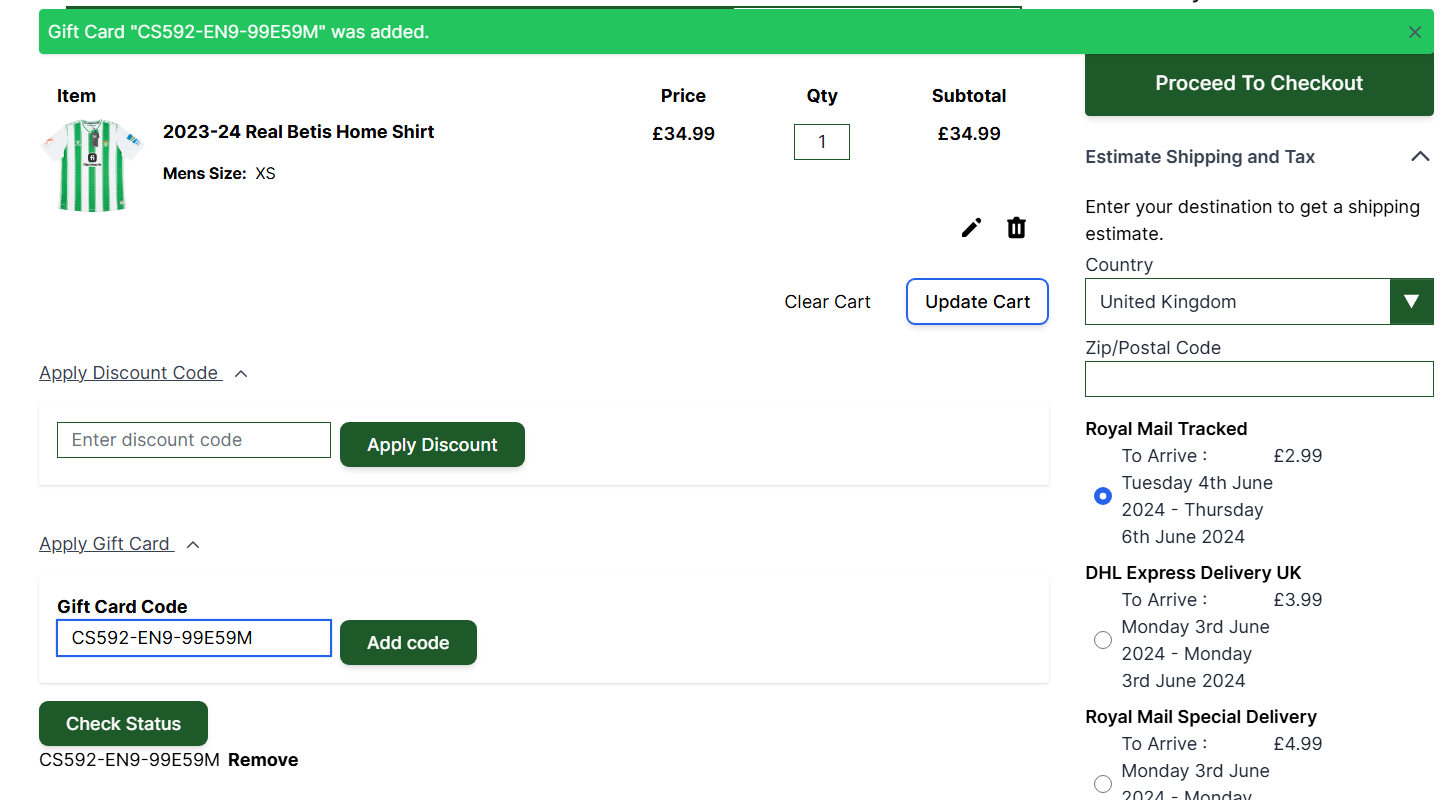Collapse the Apply Discount Code section

click(x=143, y=373)
